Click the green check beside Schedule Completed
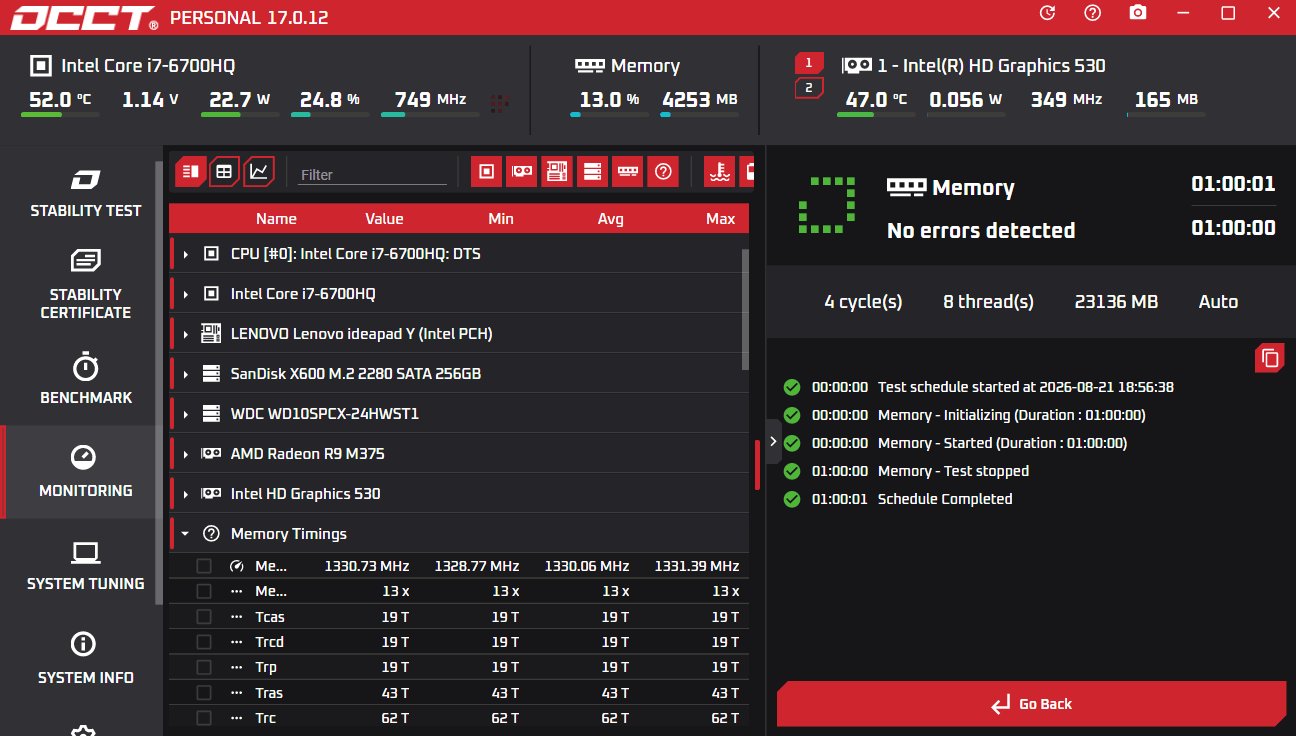This screenshot has height=736, width=1296. (x=792, y=499)
